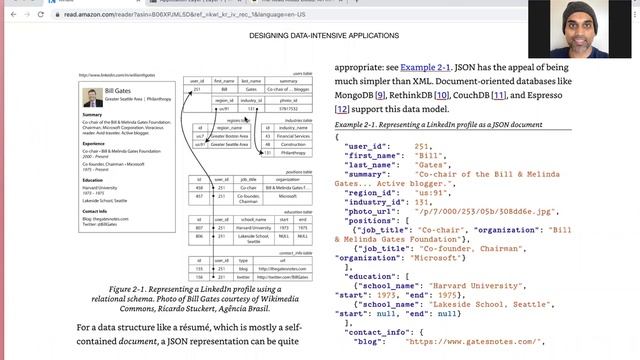Click the "last_name": "Gates" JSON line
The width and height of the screenshot is (640, 360).
[x=398, y=165]
